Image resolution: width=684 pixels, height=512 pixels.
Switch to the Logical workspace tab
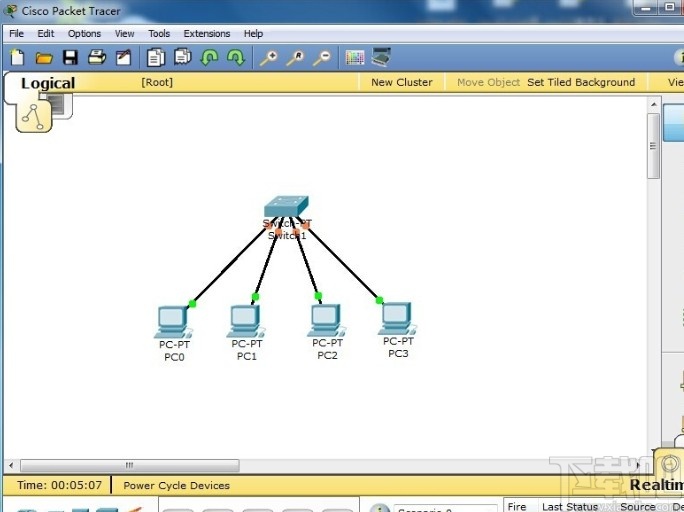pos(48,83)
